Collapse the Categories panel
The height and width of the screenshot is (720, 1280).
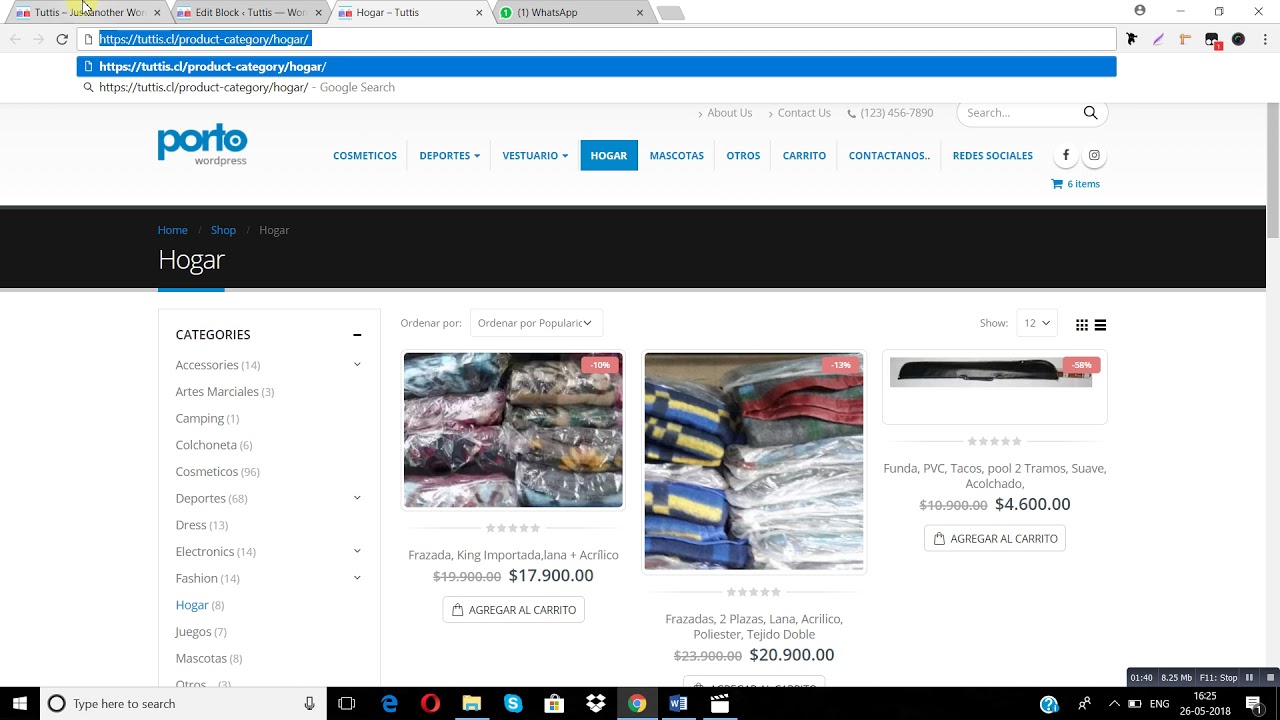pos(357,335)
